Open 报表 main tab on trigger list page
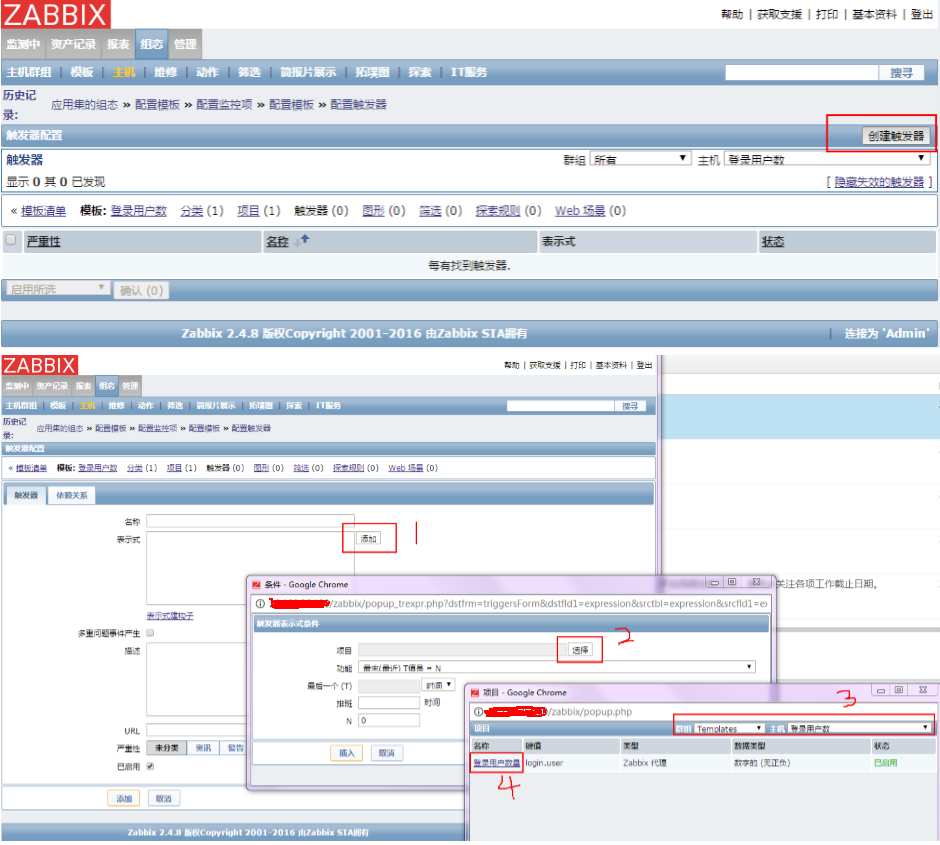 coord(118,44)
